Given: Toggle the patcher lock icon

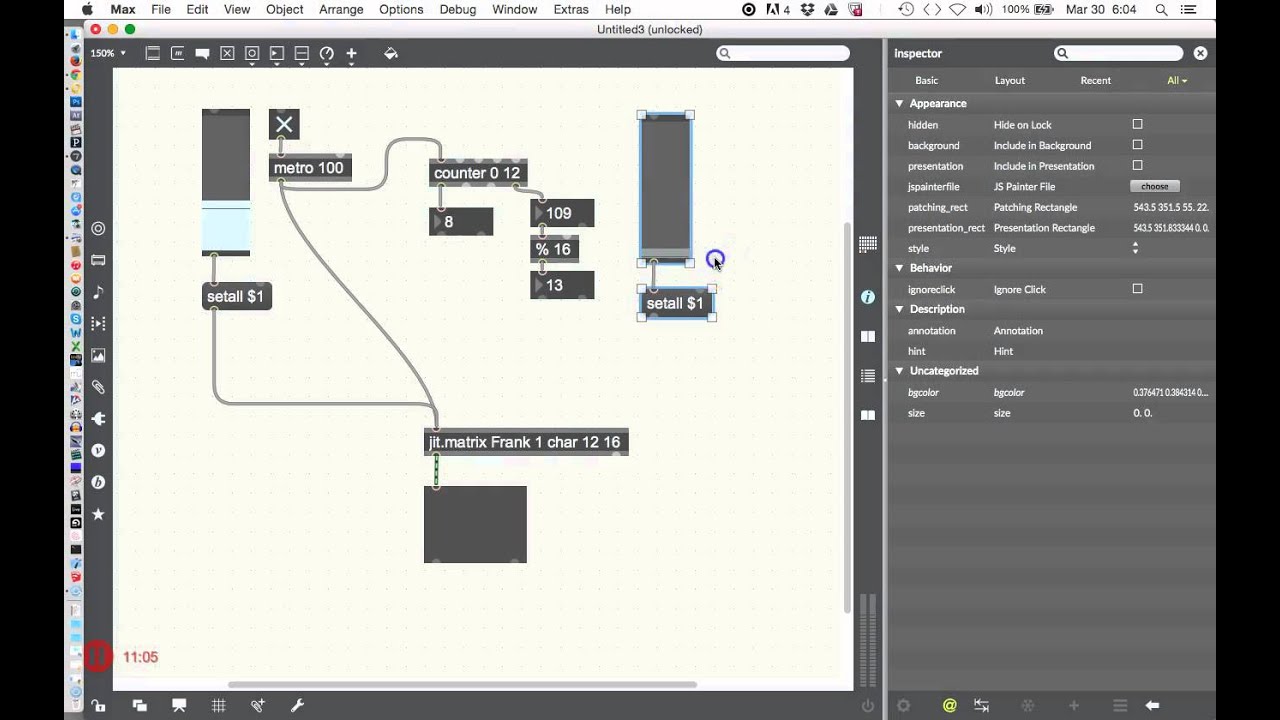Looking at the screenshot, I should (98, 705).
